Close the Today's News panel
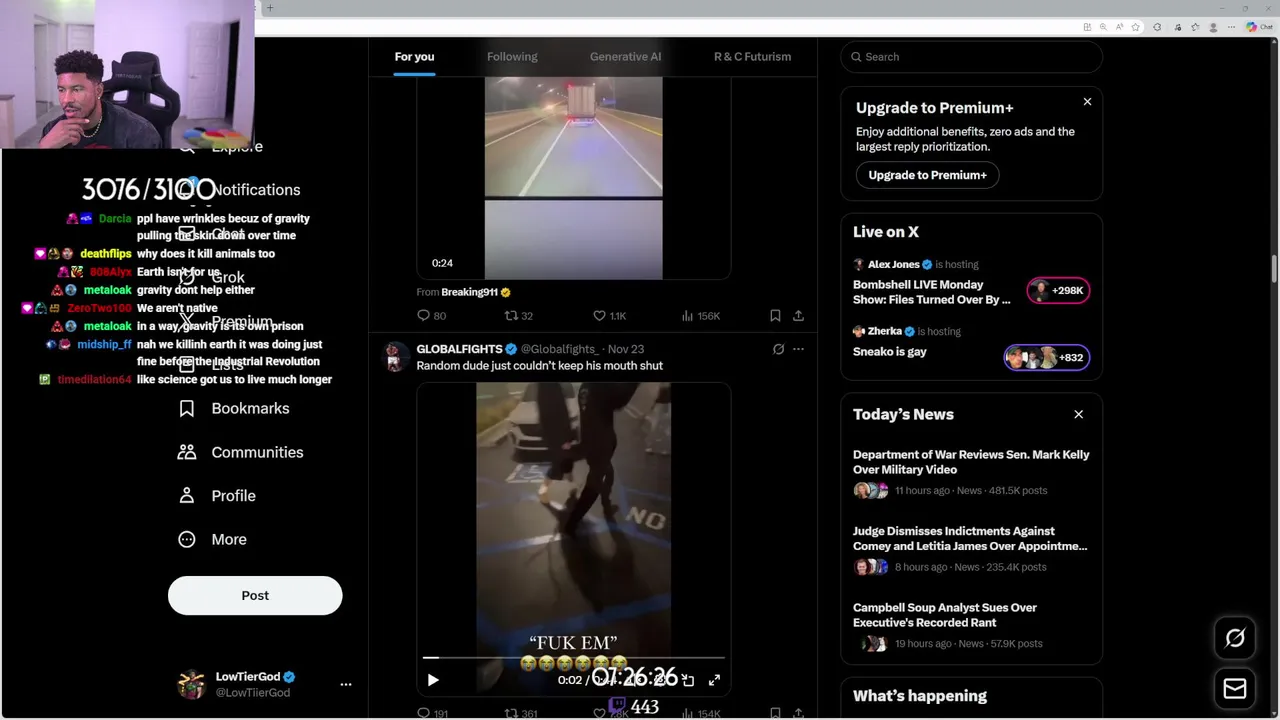Viewport: 1280px width, 720px height. (x=1078, y=414)
